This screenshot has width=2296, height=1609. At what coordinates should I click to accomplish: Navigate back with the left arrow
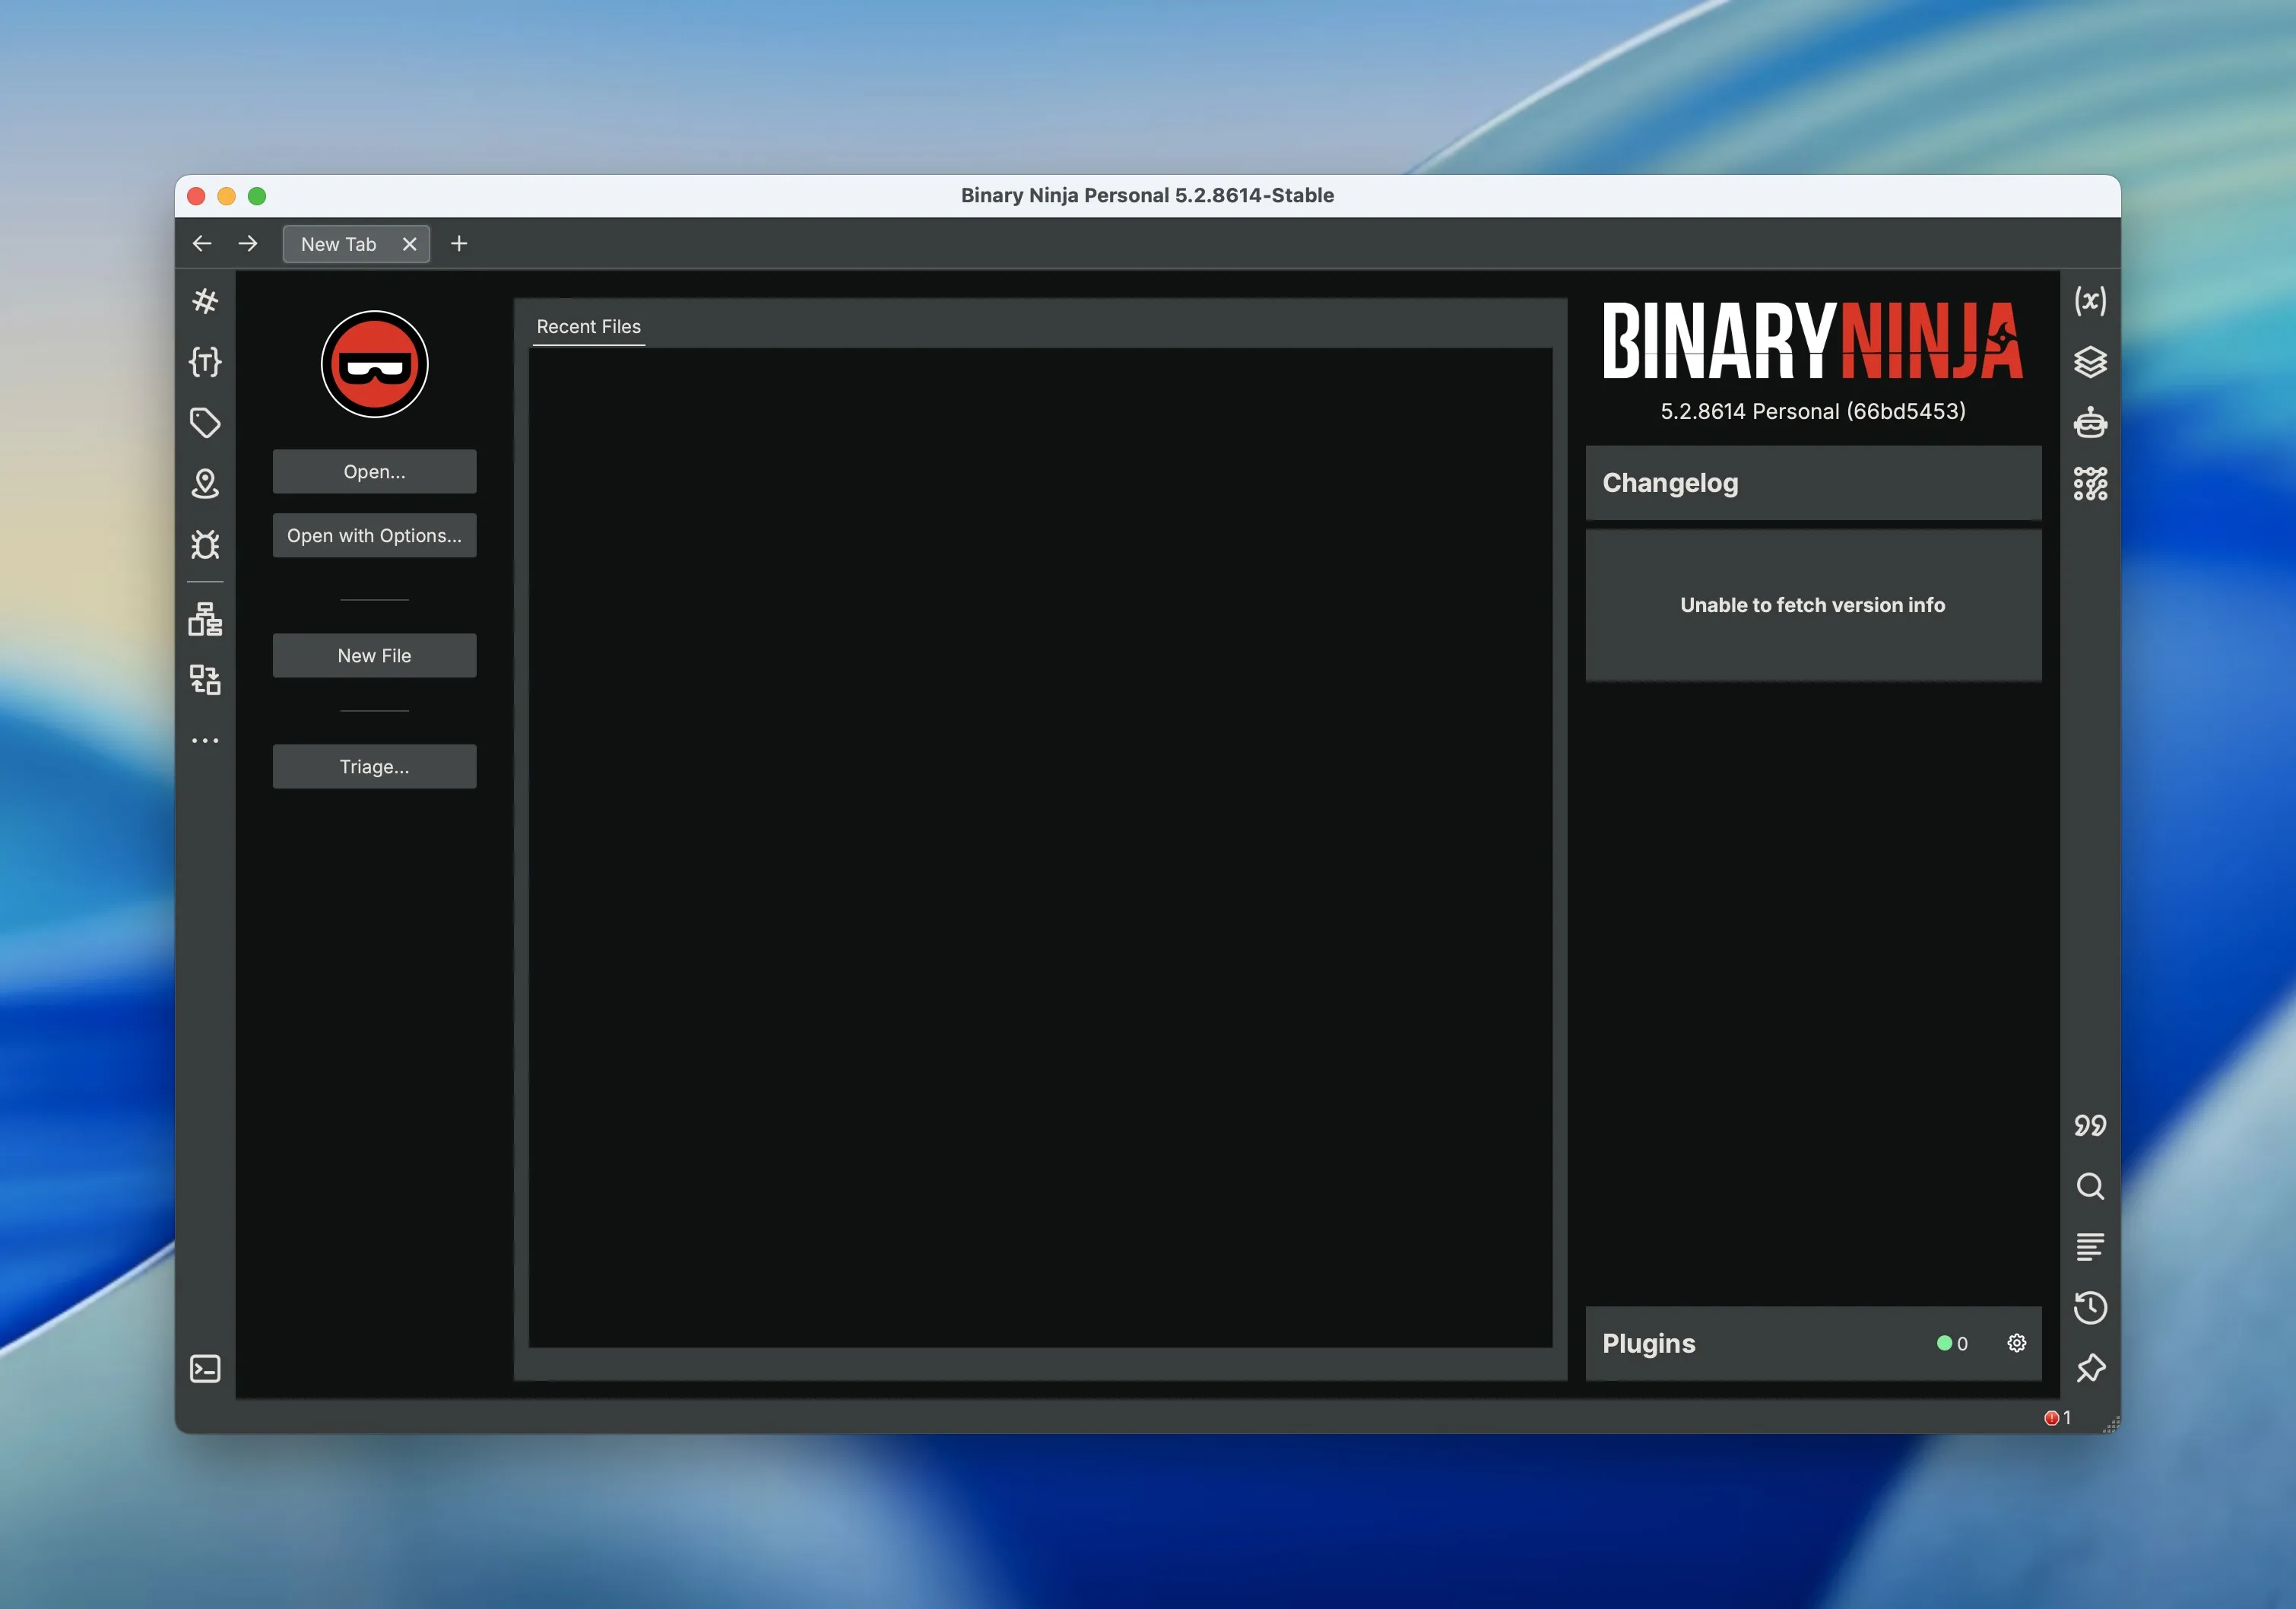pyautogui.click(x=202, y=243)
